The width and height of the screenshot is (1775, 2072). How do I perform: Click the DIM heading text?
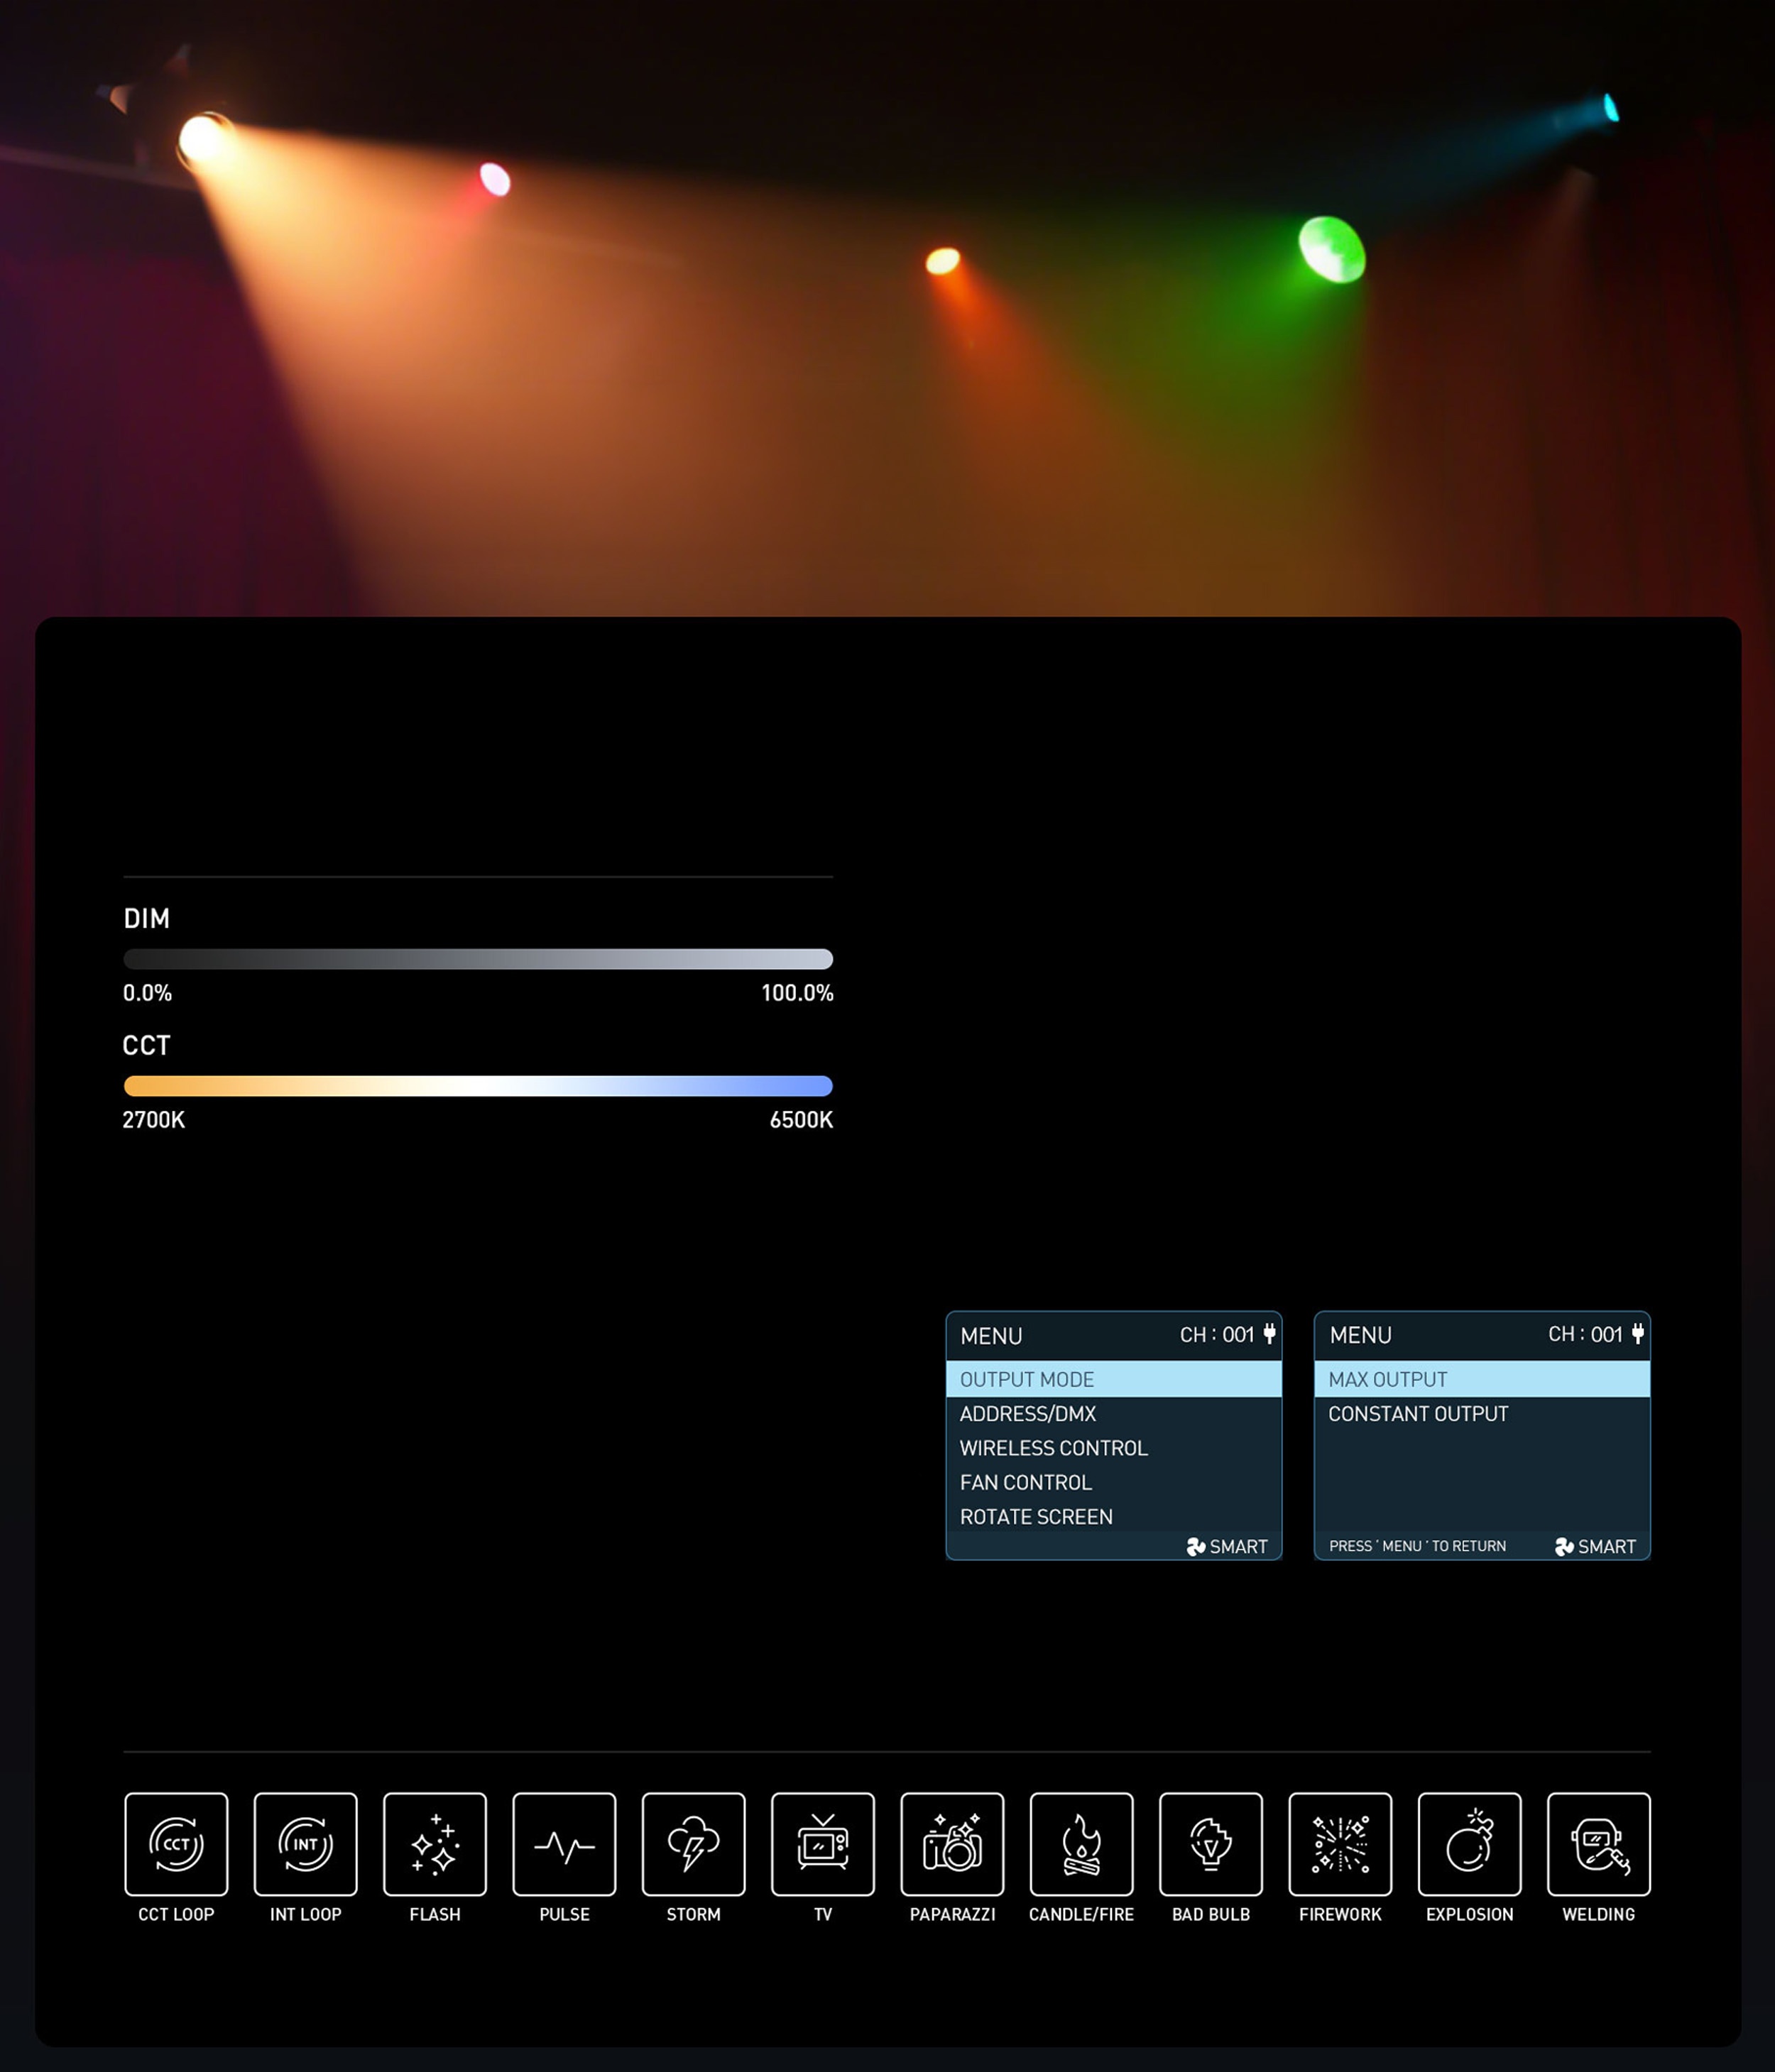coord(146,919)
